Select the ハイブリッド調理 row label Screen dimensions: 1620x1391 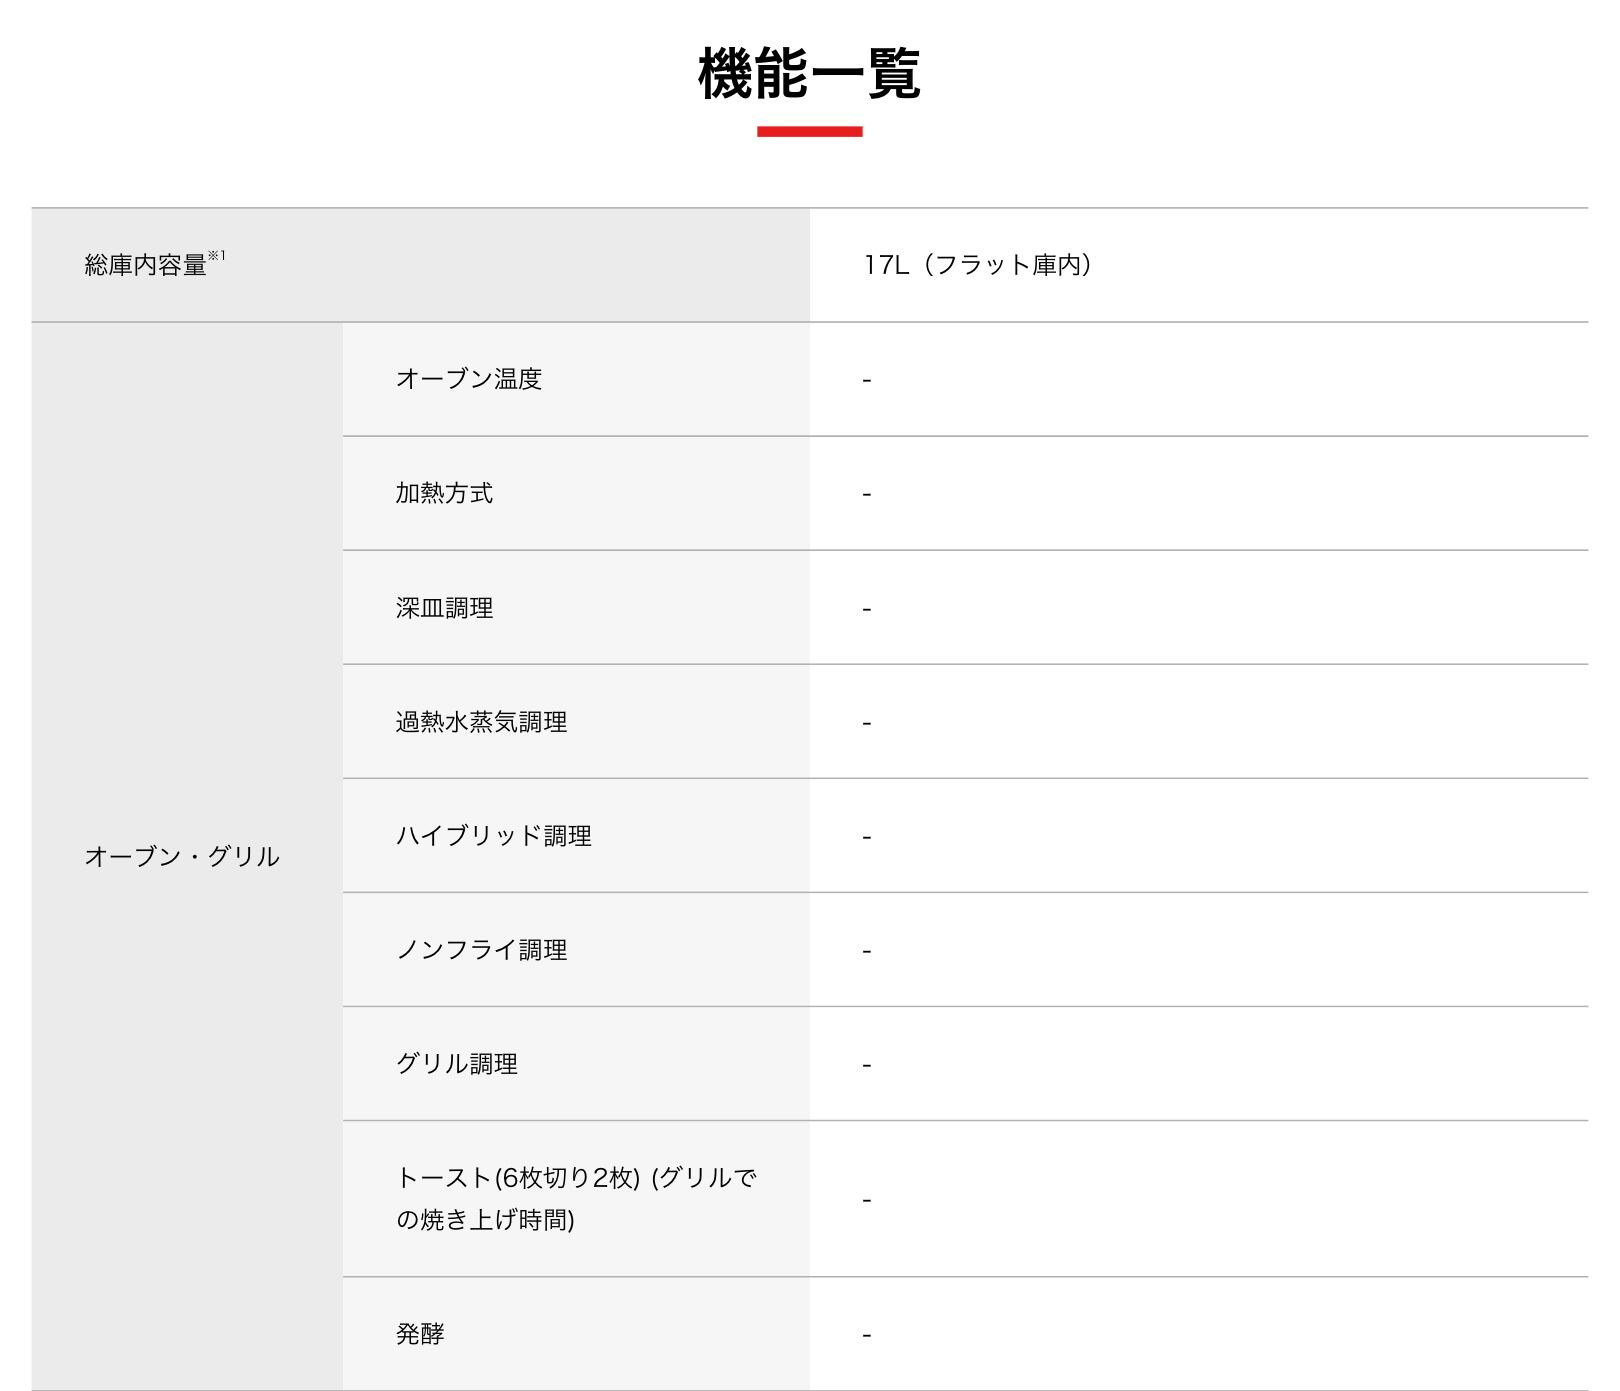coord(494,836)
